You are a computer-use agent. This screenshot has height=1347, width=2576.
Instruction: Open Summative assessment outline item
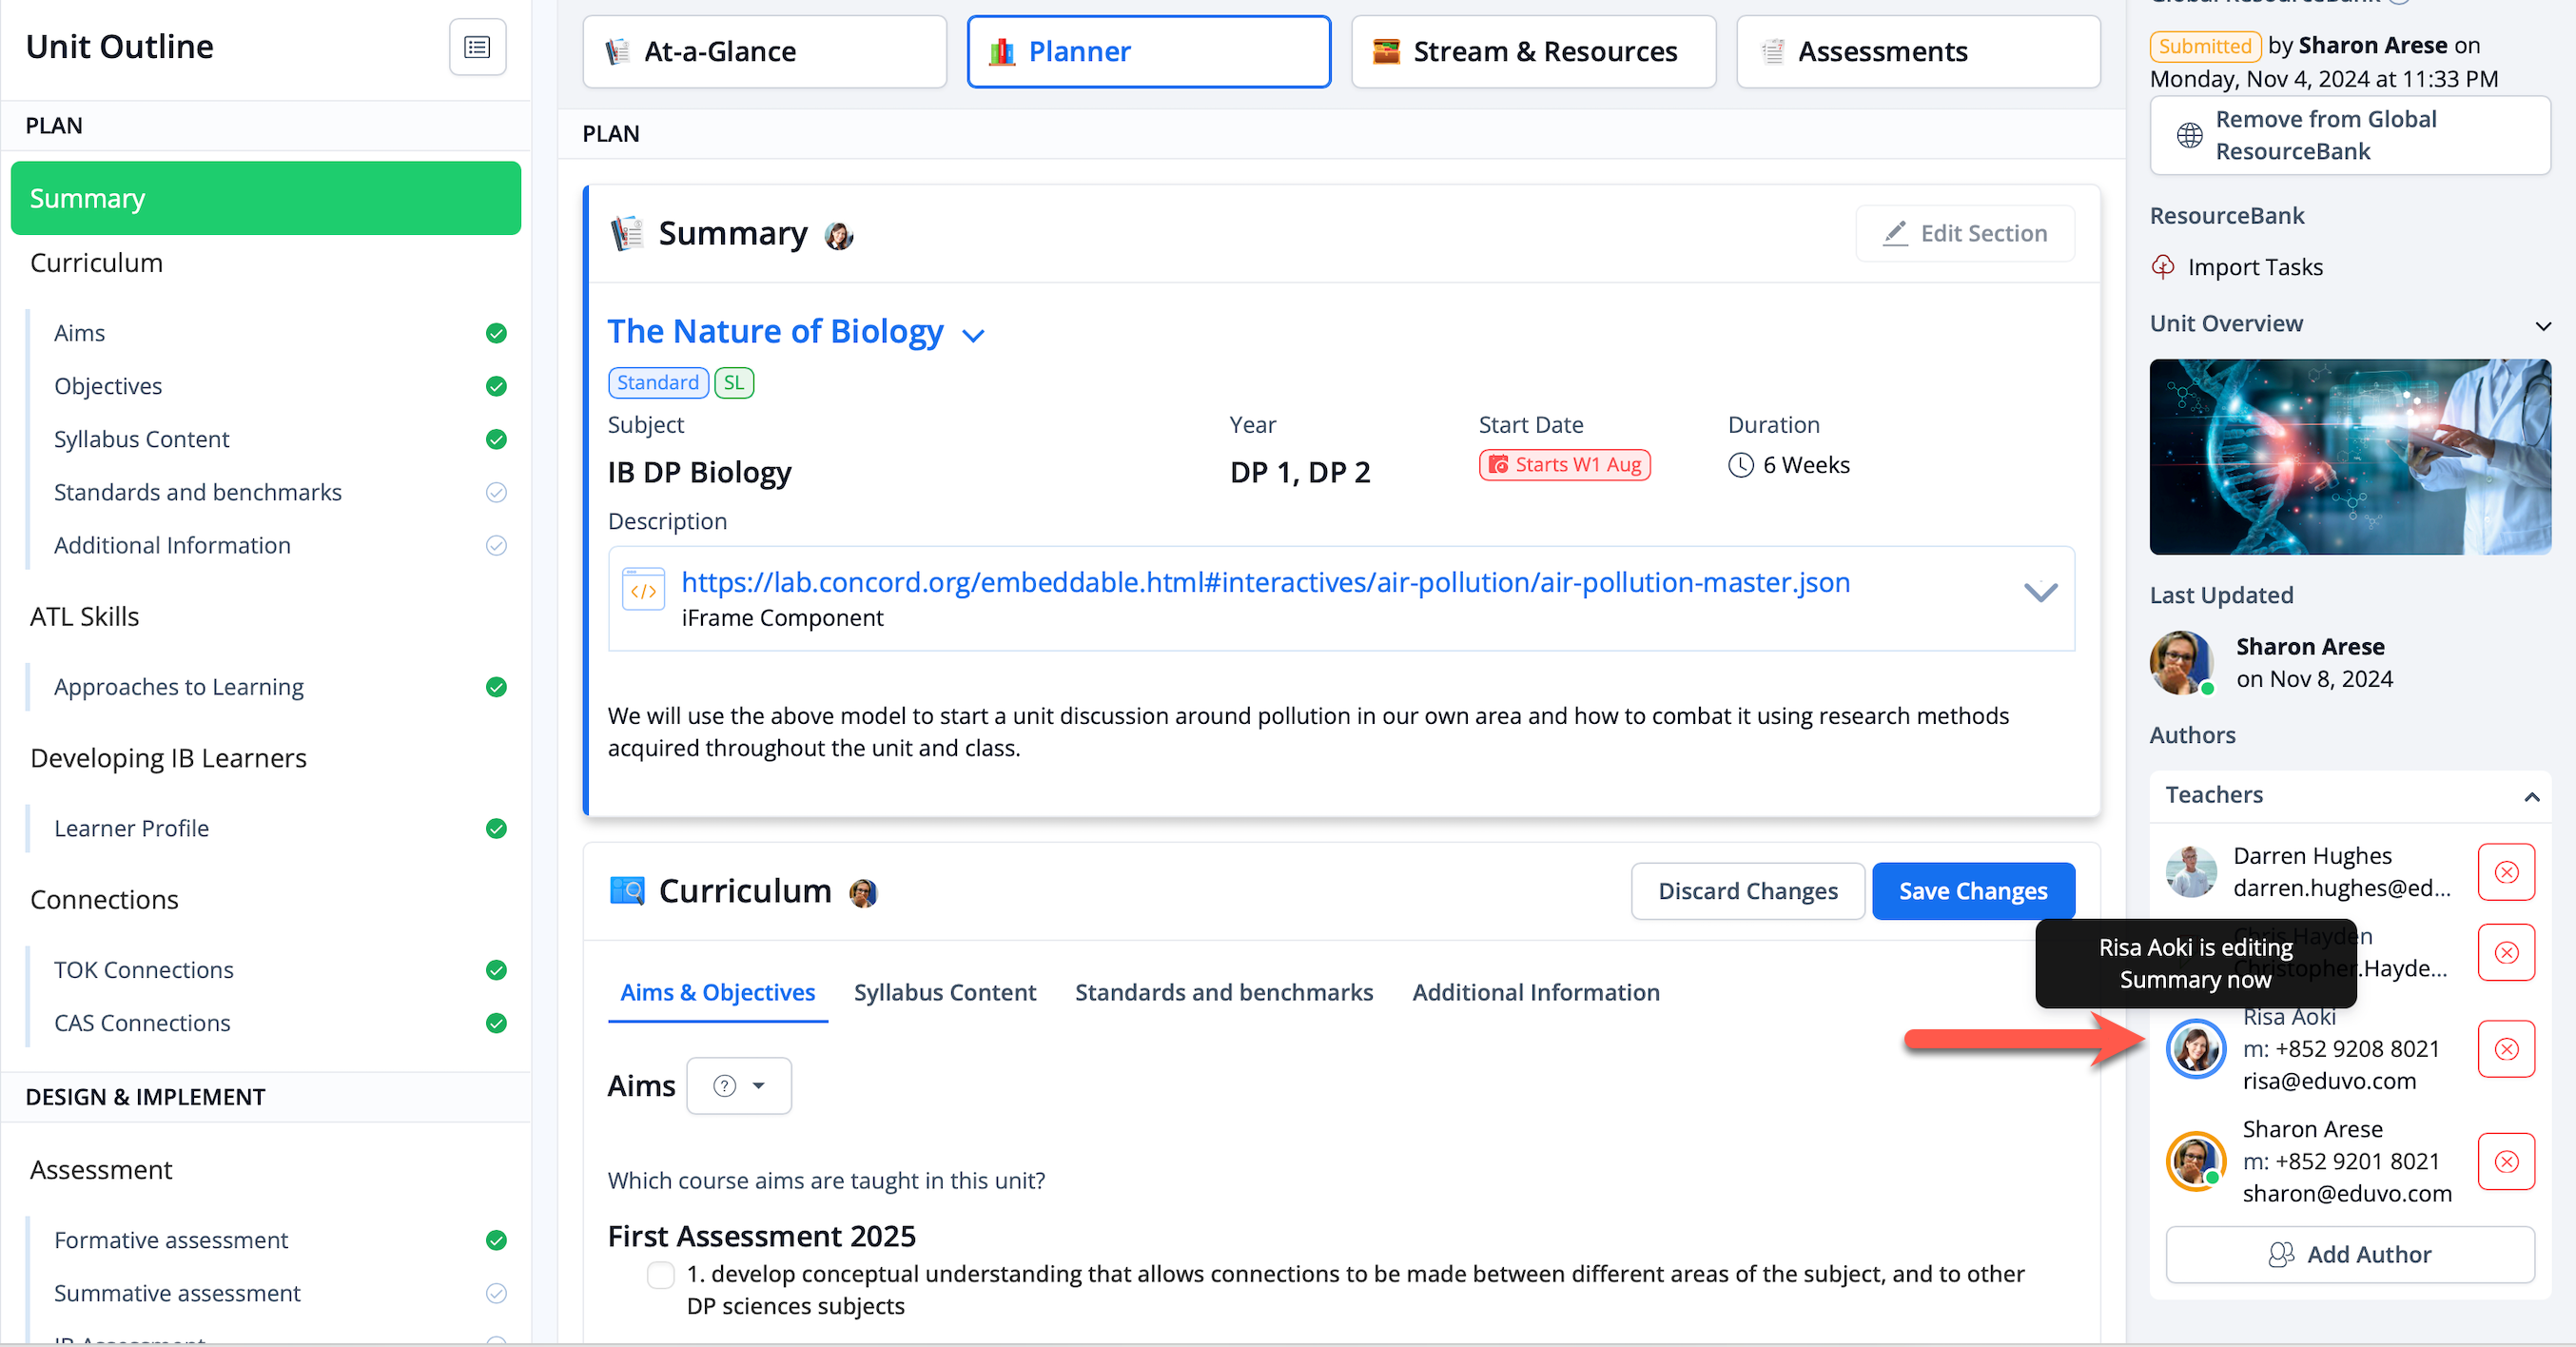pos(177,1293)
